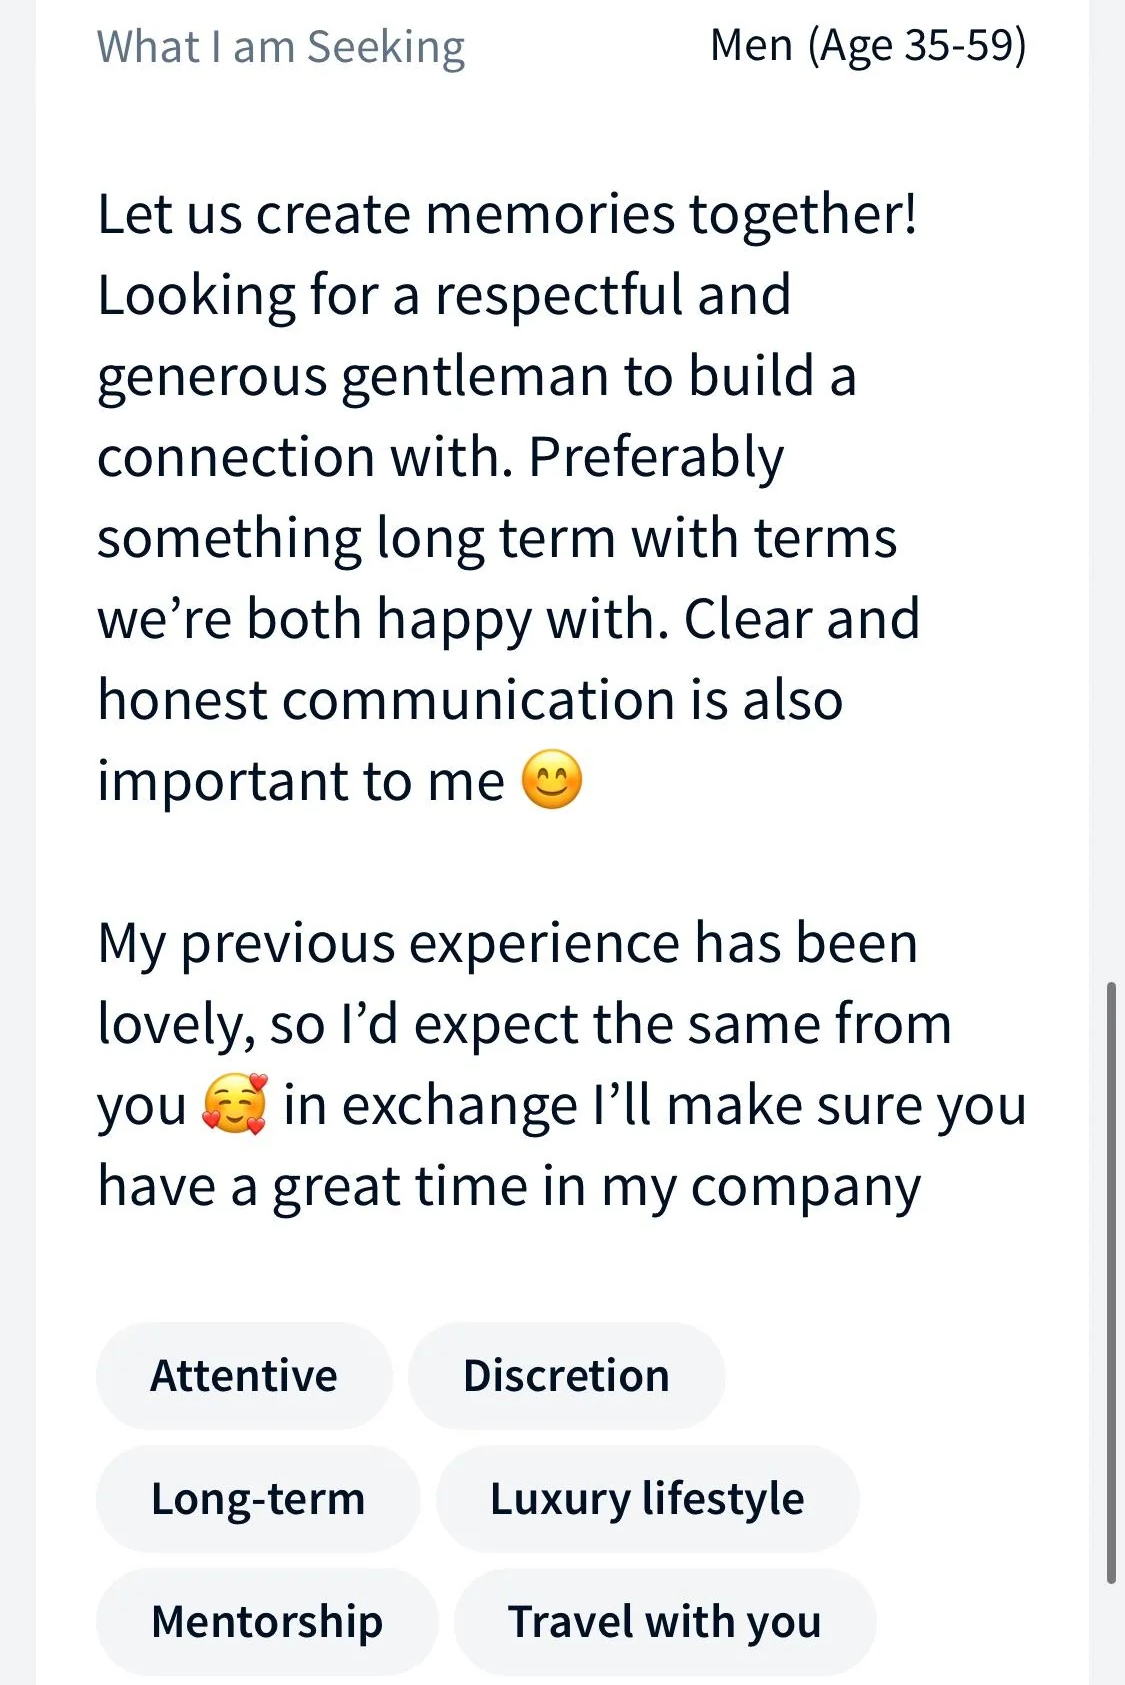Click the vertical scrollbar thumb

tap(1110, 1283)
